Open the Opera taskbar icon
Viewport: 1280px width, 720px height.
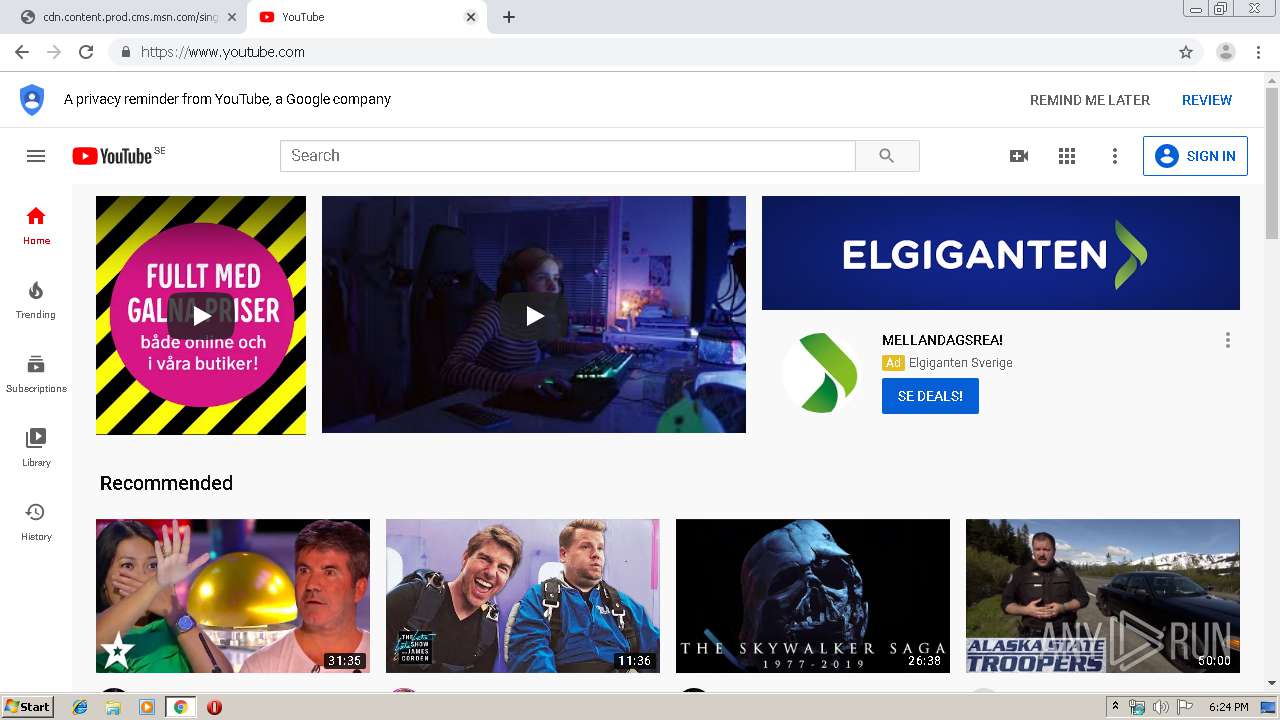(x=214, y=707)
